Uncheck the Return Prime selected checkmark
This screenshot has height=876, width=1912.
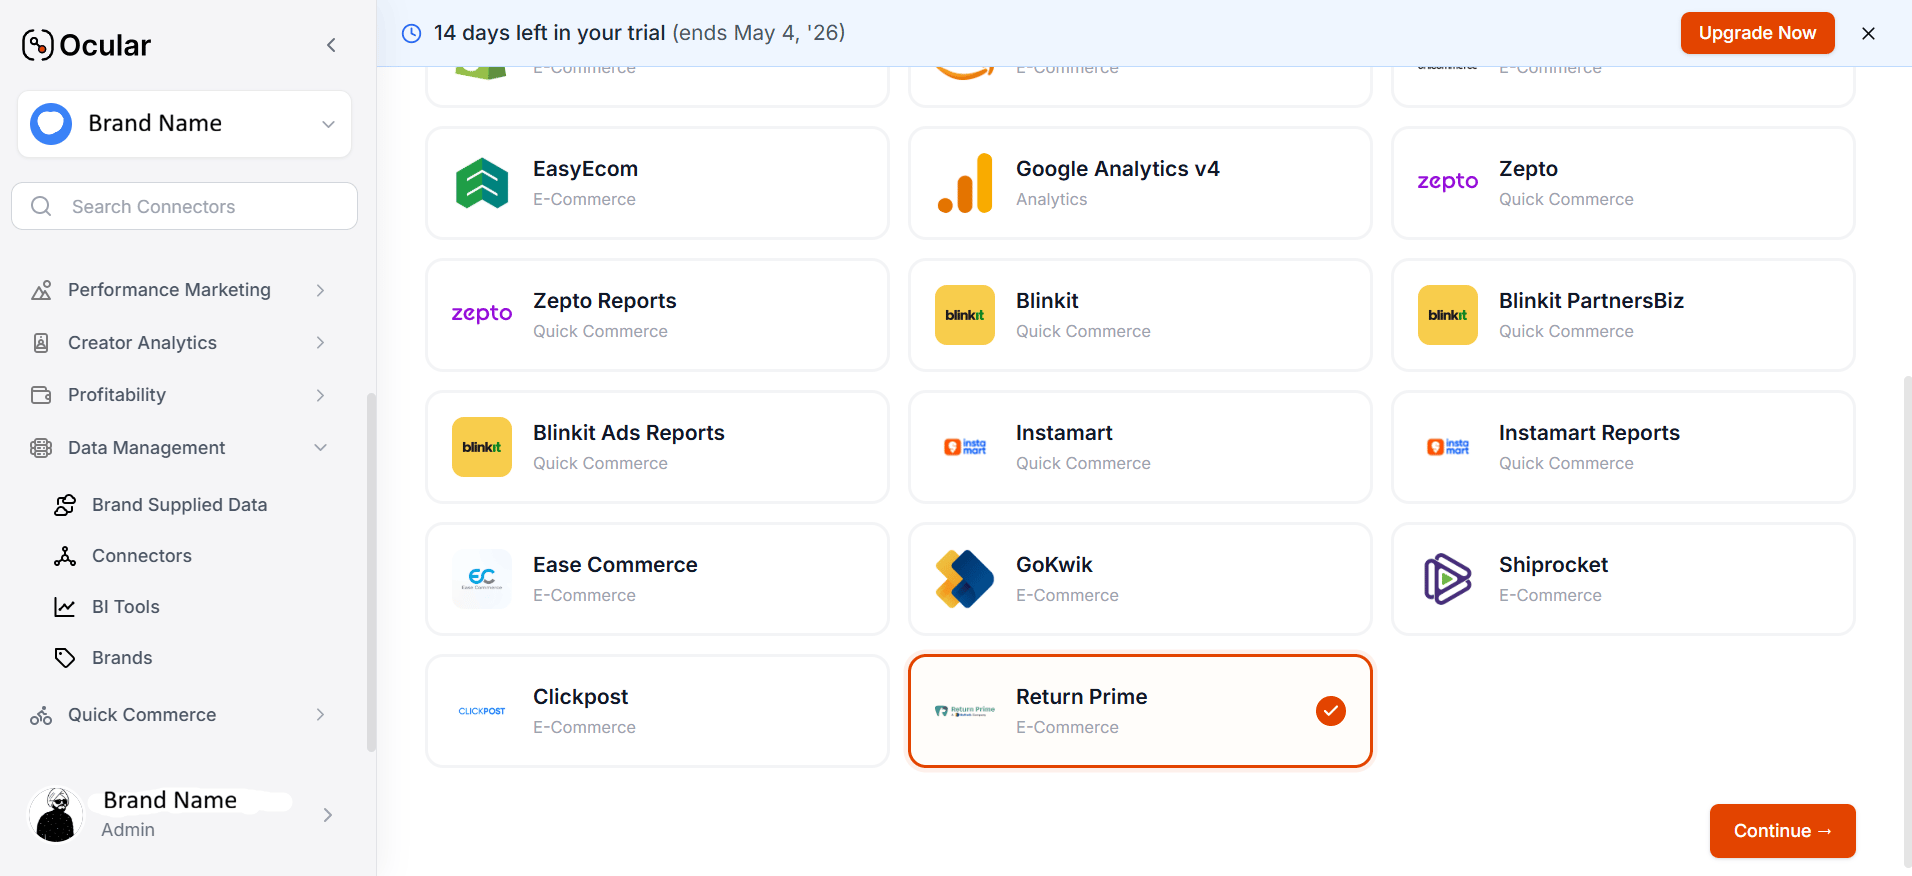tap(1331, 711)
